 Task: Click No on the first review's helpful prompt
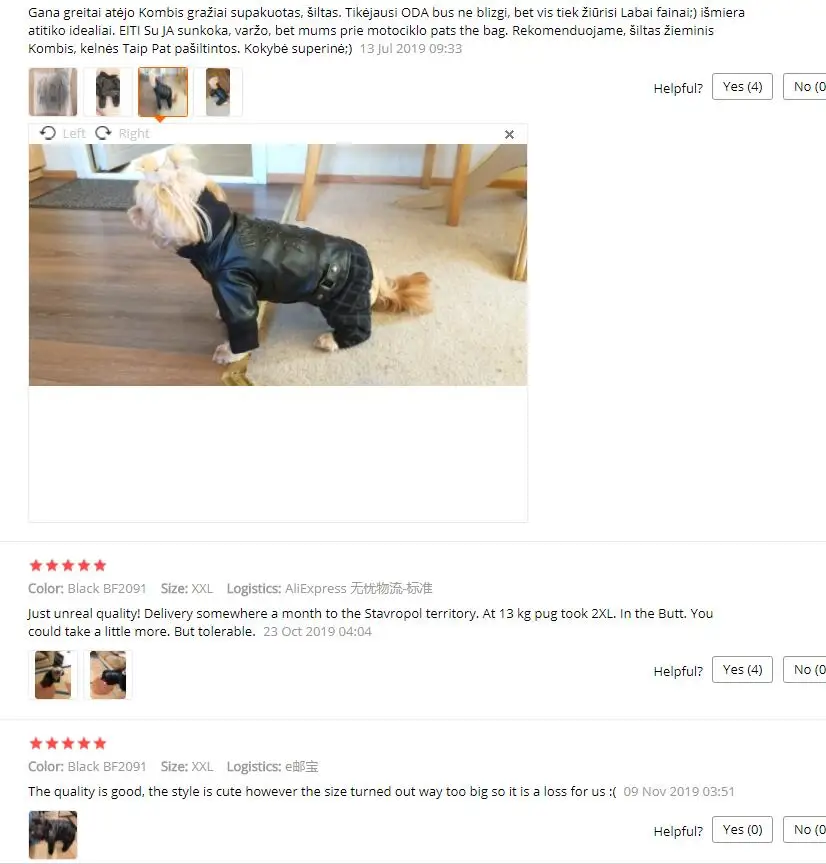tap(805, 87)
